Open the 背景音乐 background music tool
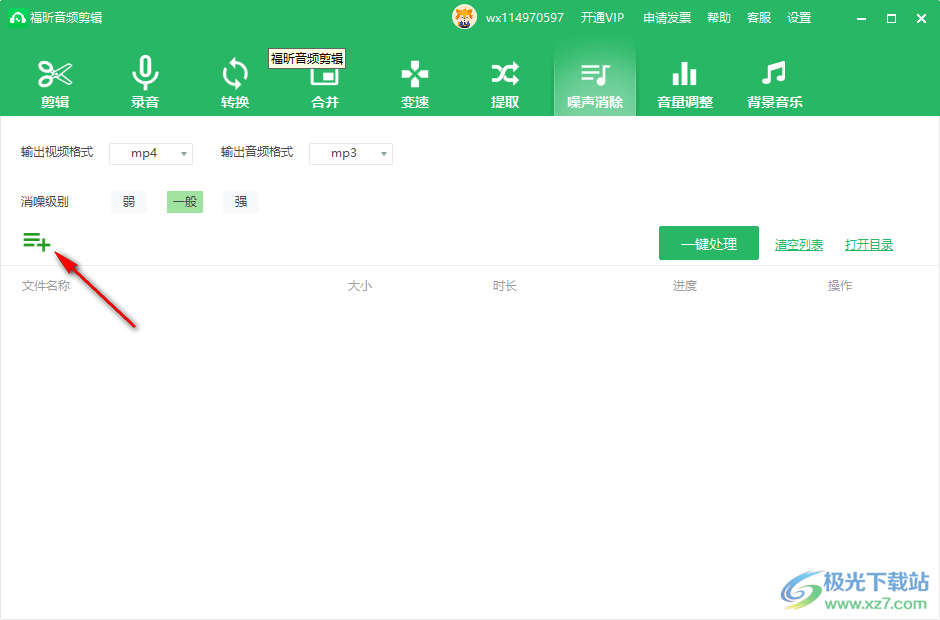 (x=775, y=83)
